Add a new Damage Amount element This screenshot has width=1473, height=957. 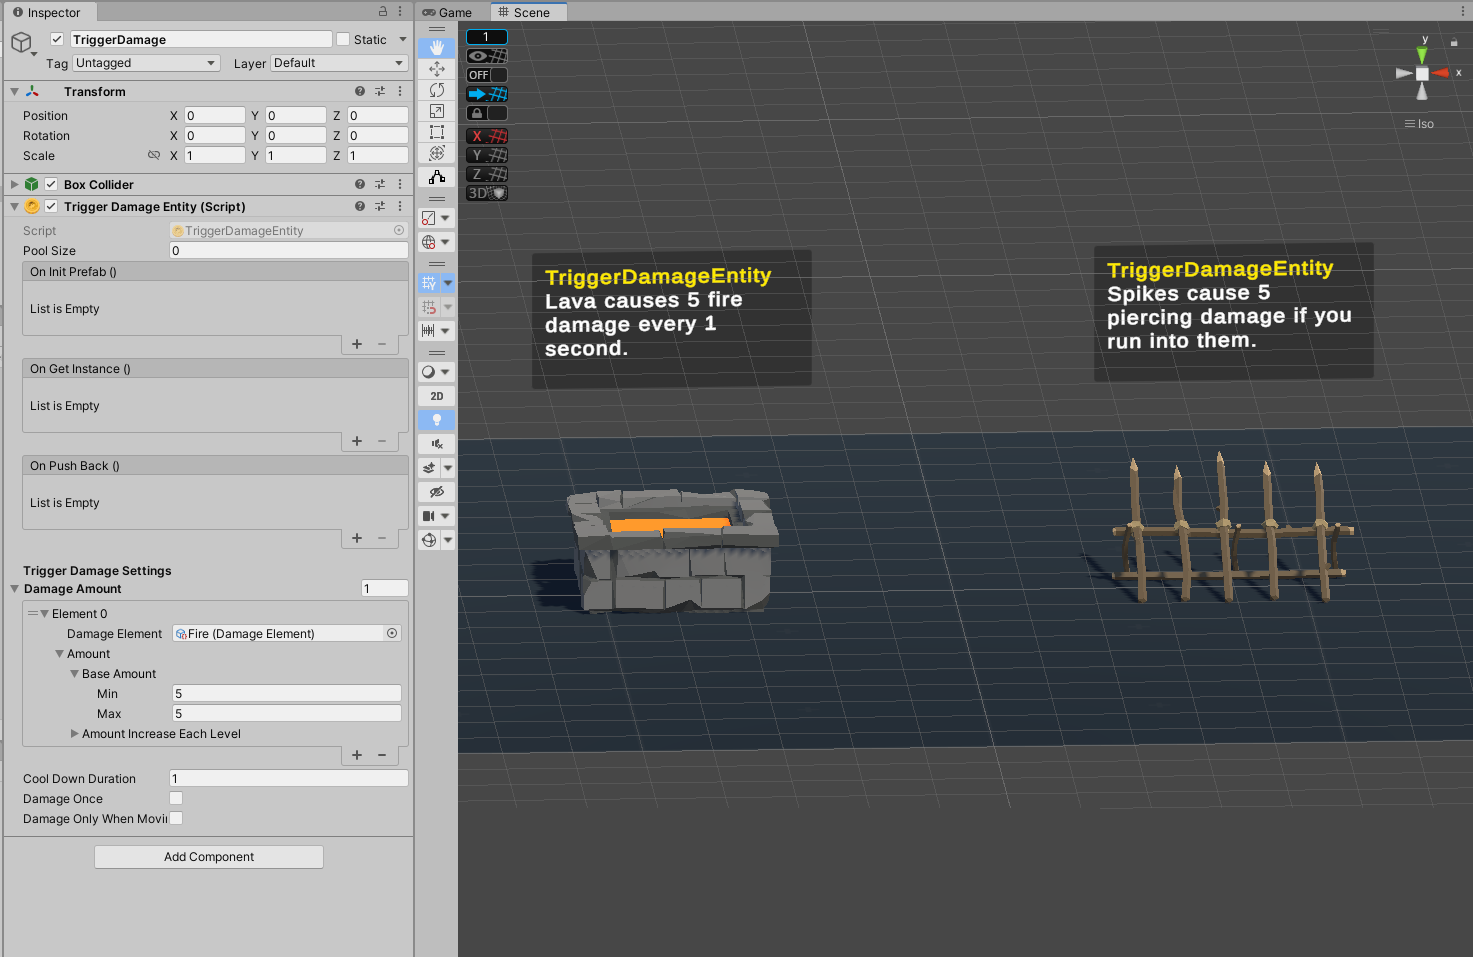point(357,755)
